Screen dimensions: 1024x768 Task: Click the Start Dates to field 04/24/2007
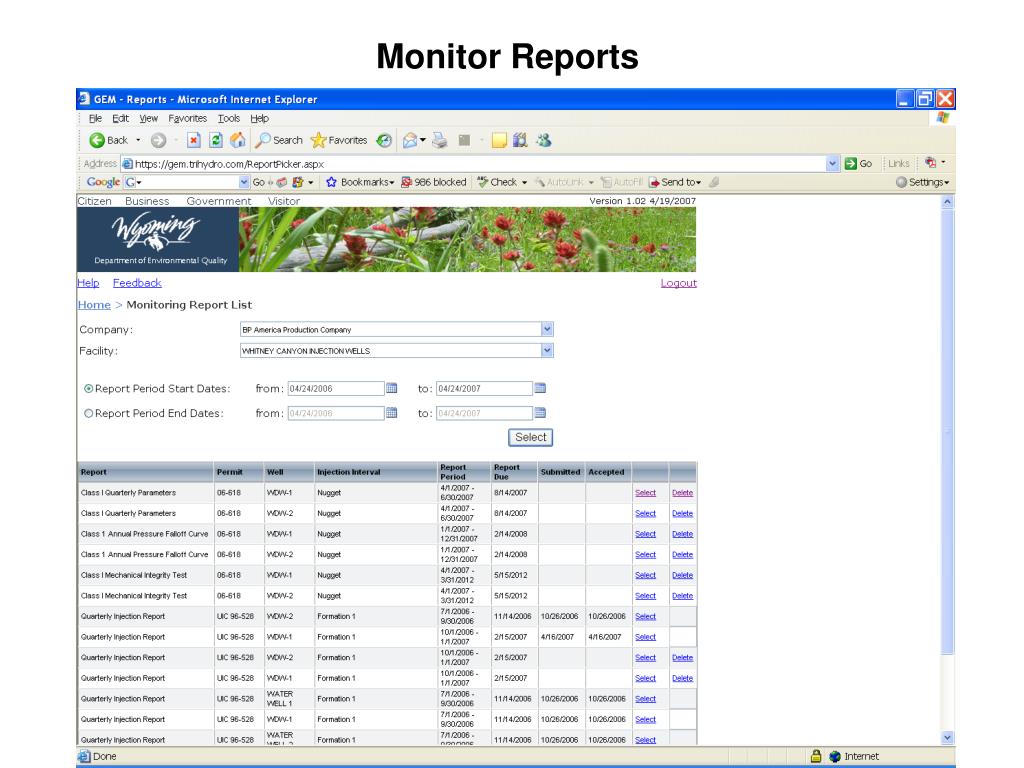click(484, 389)
